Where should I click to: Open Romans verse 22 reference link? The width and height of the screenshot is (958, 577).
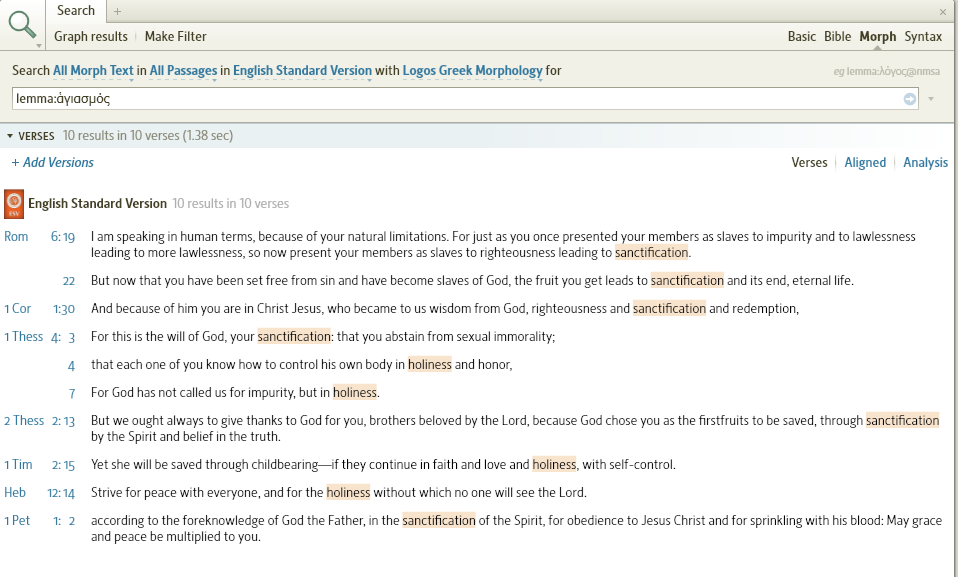(68, 281)
